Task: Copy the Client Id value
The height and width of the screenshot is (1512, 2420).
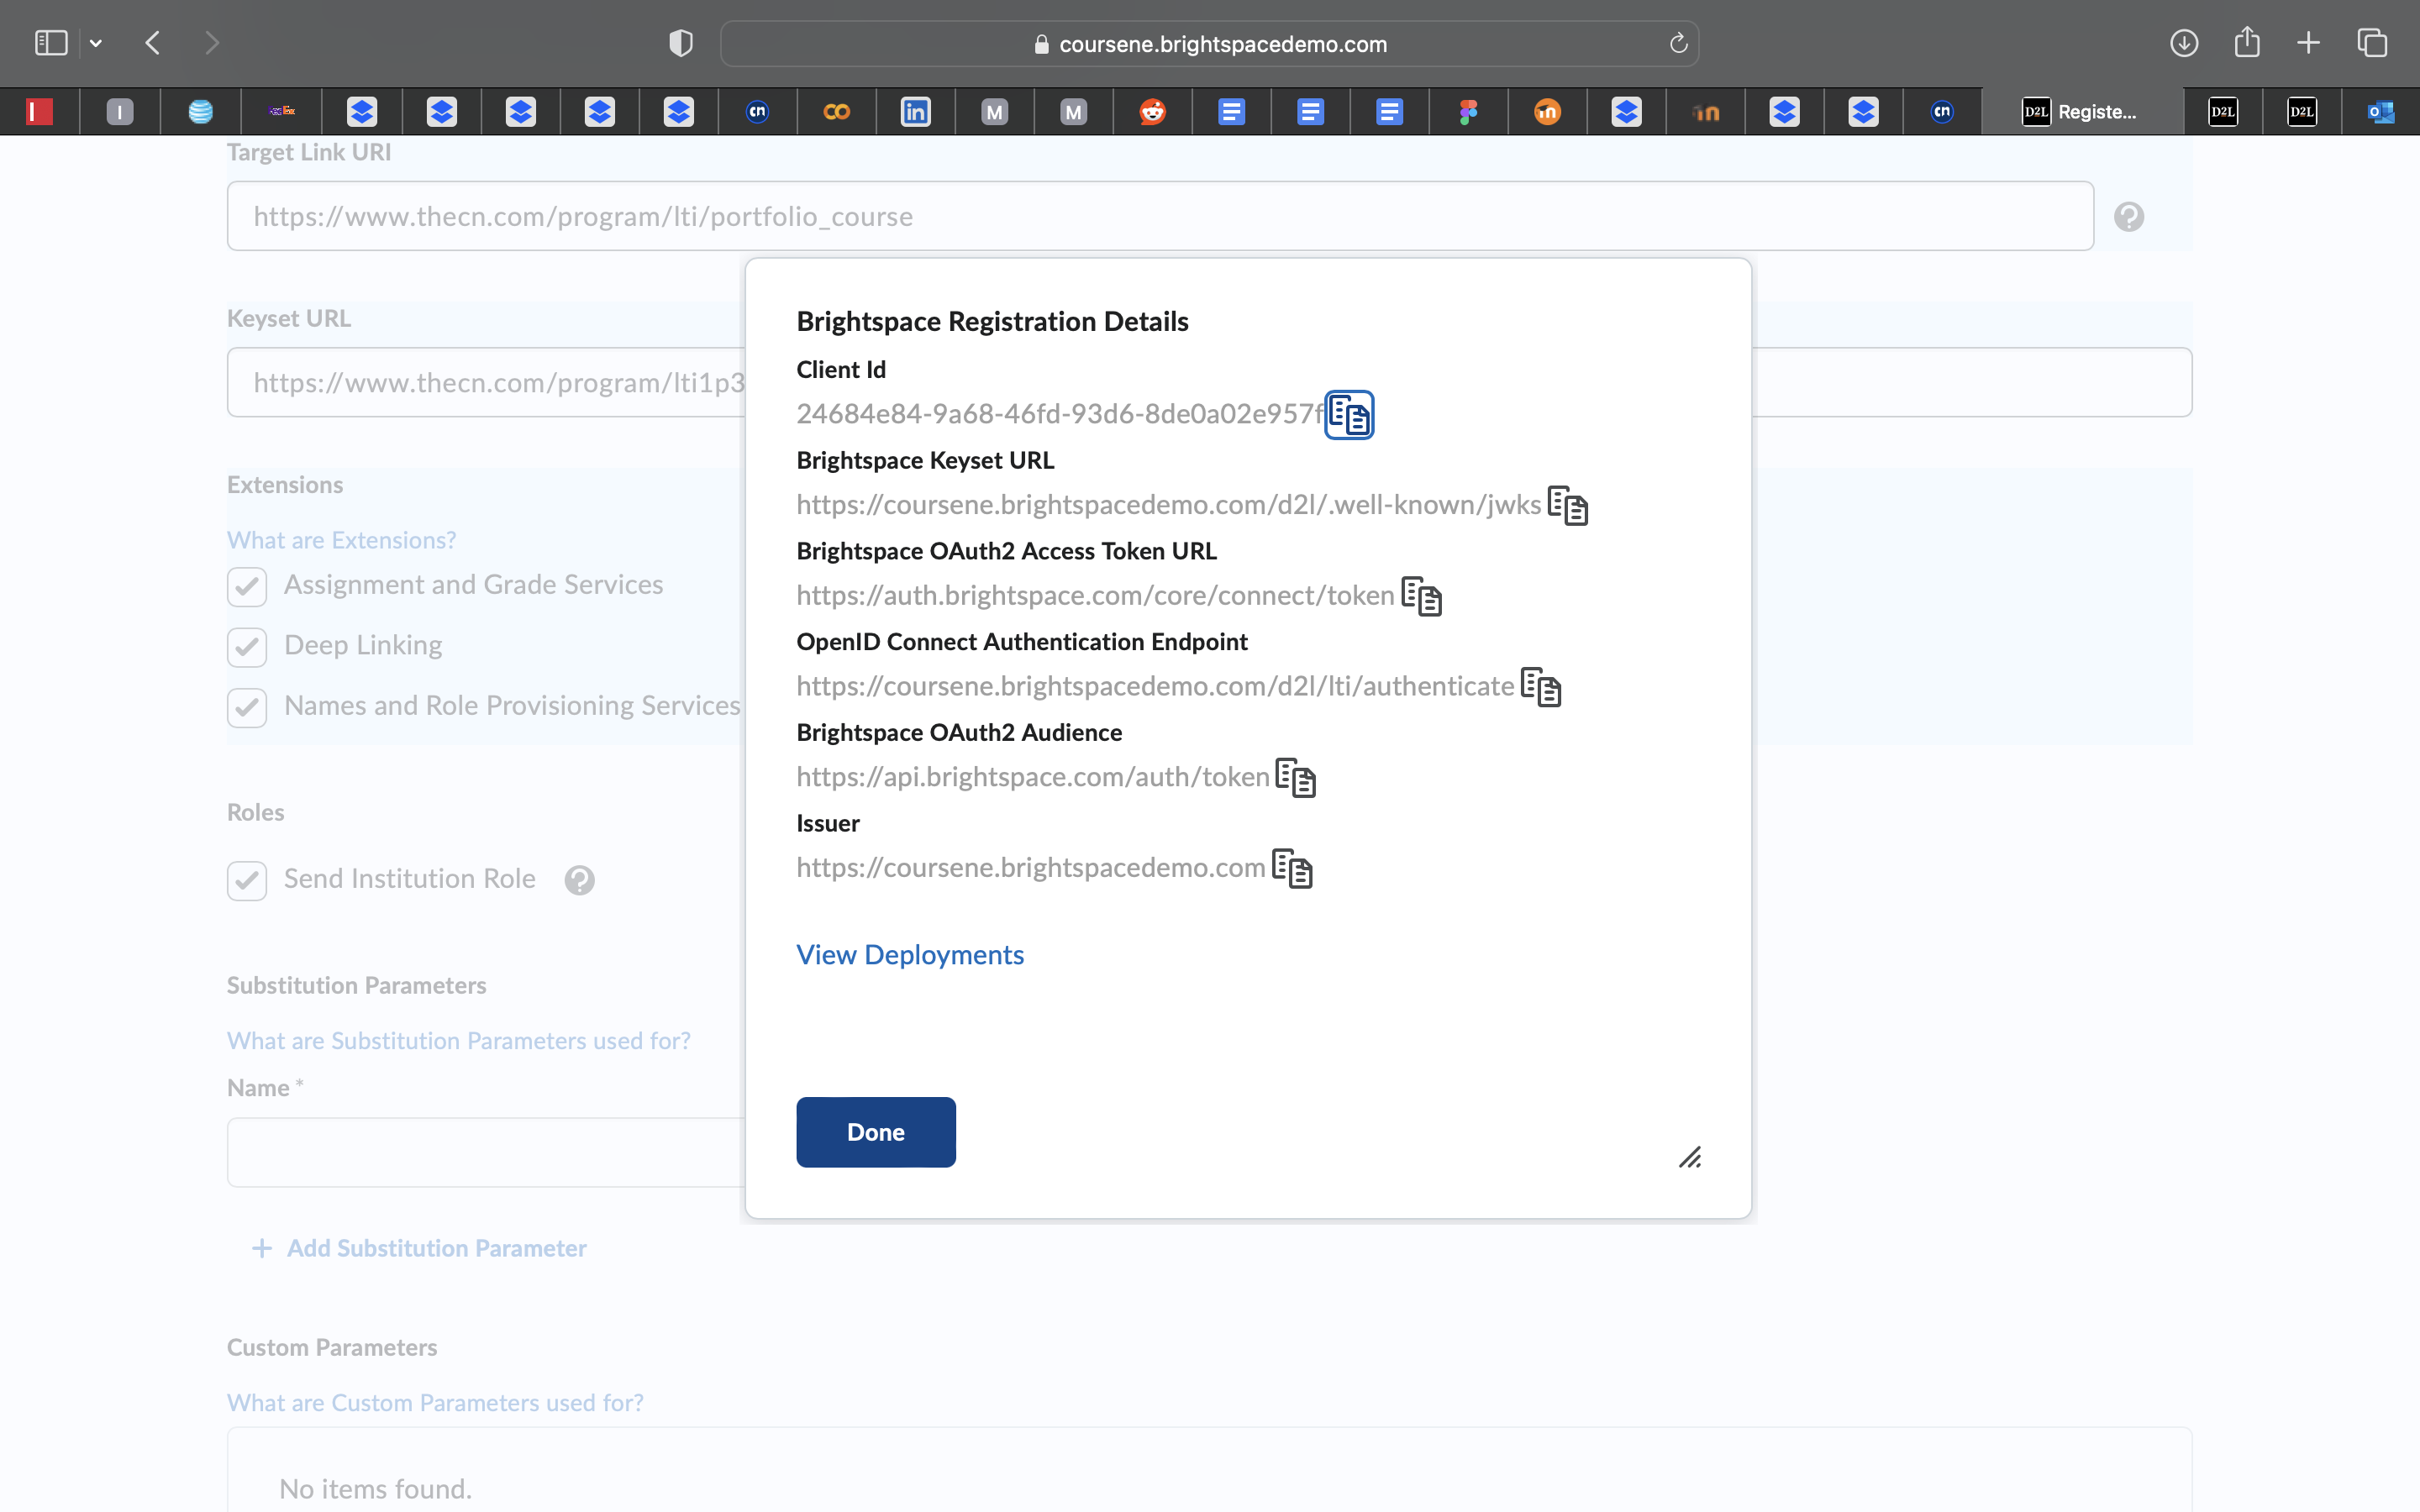Action: pos(1349,415)
